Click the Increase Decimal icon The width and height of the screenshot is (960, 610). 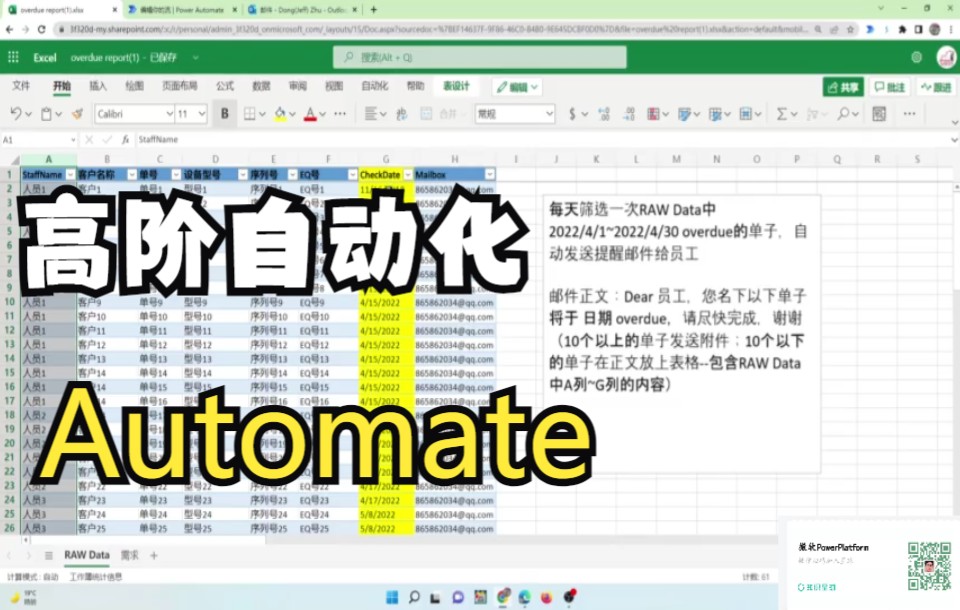604,114
